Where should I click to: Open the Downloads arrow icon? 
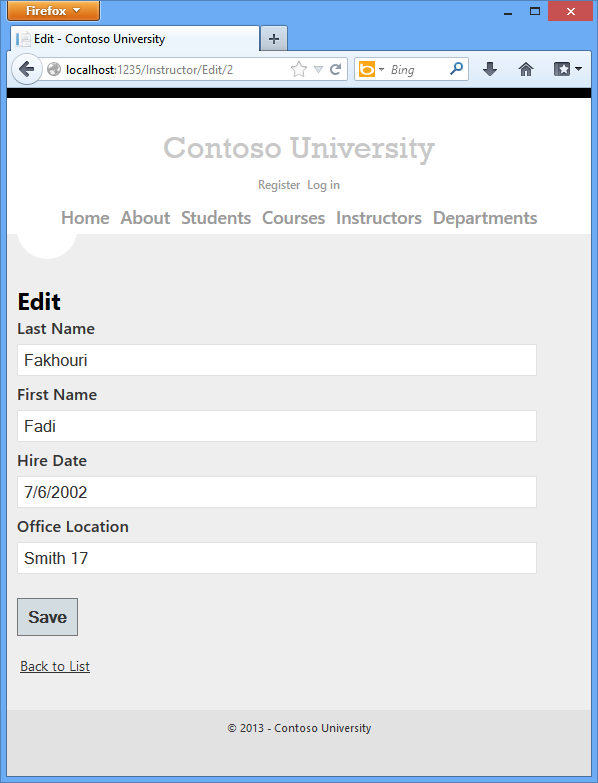pos(490,69)
